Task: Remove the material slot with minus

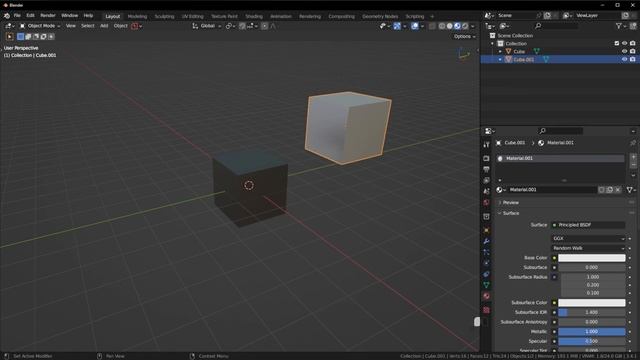Action: (x=633, y=165)
